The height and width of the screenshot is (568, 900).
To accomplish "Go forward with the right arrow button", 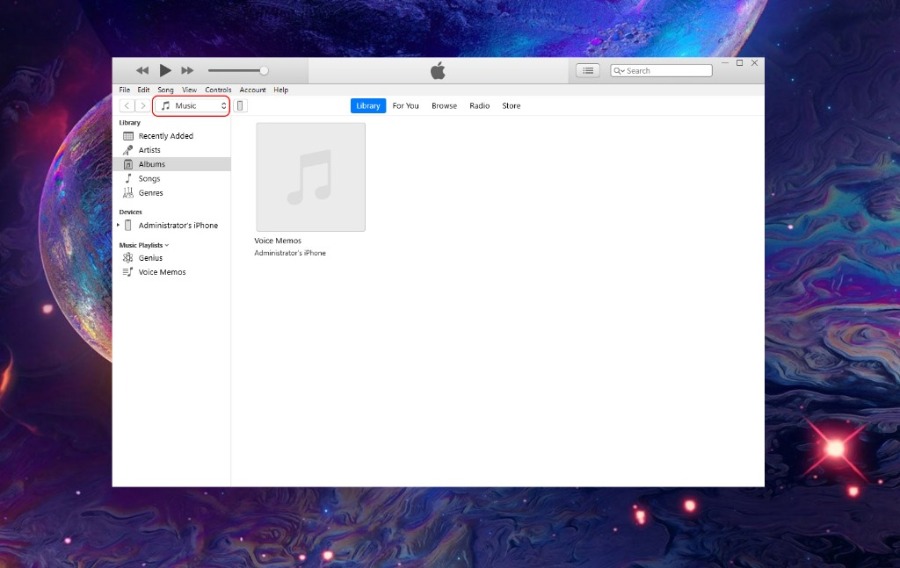I will (x=143, y=106).
